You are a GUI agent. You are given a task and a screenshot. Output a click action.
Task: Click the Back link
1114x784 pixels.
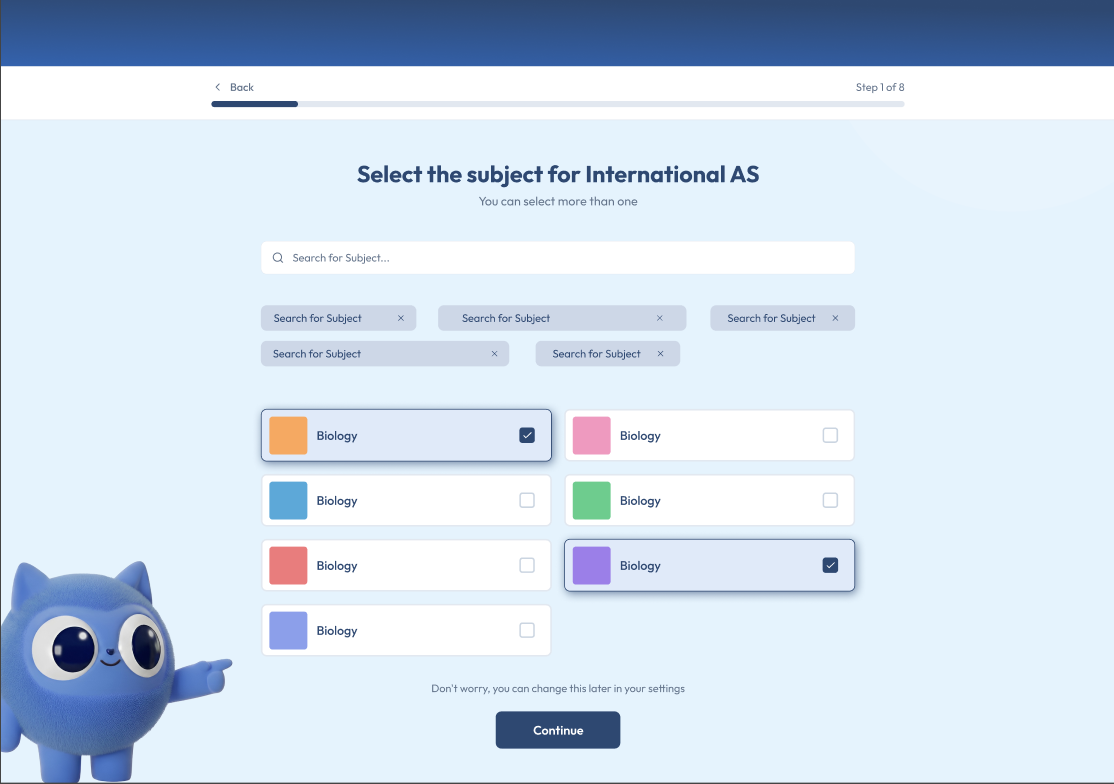[241, 87]
